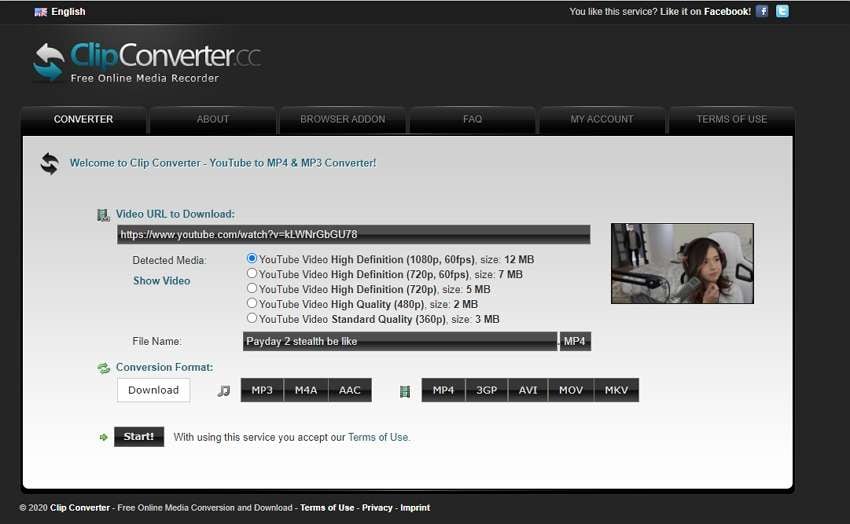Choose M4A audio format

click(306, 390)
